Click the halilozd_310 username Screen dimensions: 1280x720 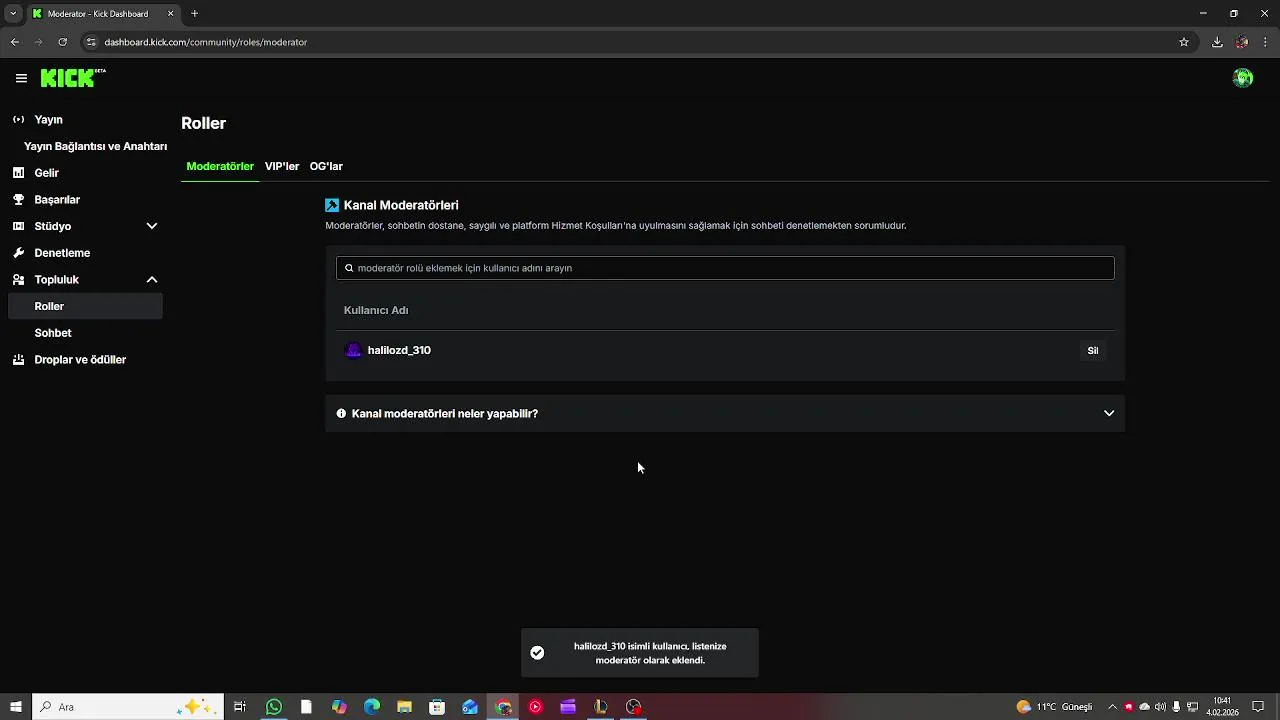pos(399,350)
